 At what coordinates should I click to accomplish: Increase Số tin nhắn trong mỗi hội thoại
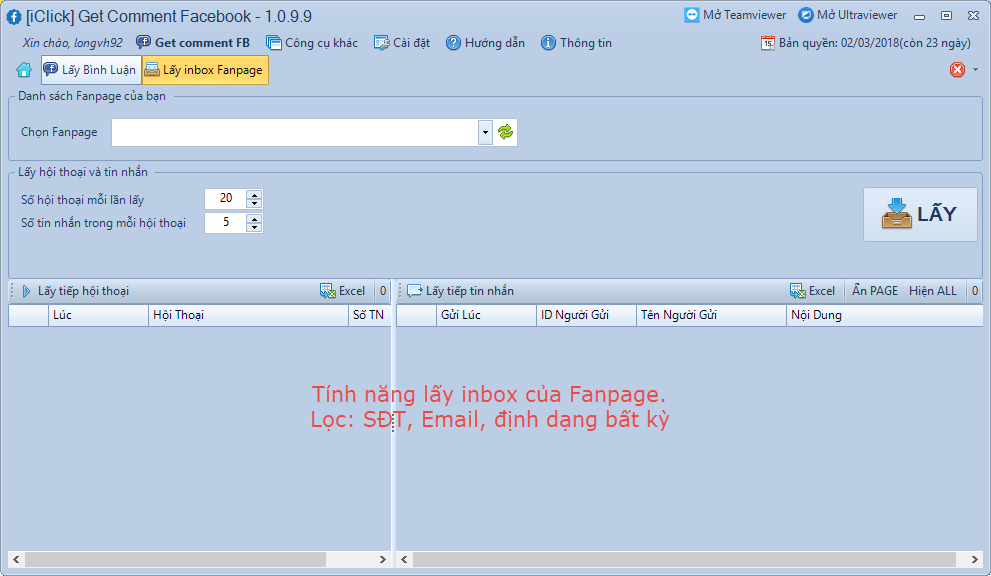click(x=254, y=218)
